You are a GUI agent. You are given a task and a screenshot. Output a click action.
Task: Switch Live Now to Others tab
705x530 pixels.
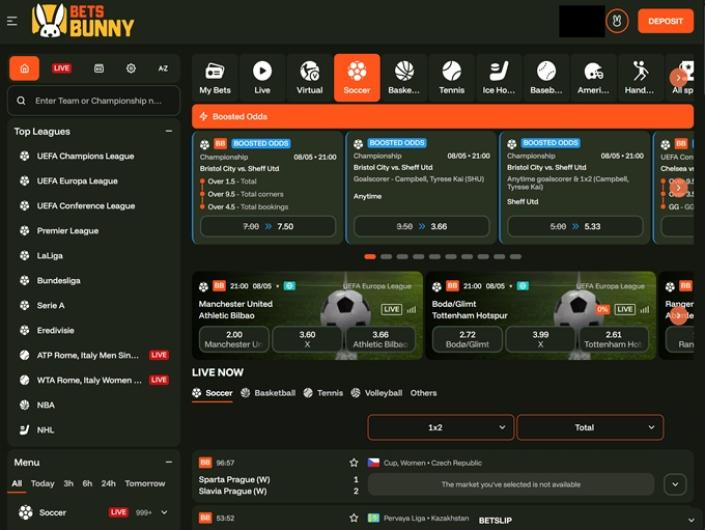[x=423, y=393]
